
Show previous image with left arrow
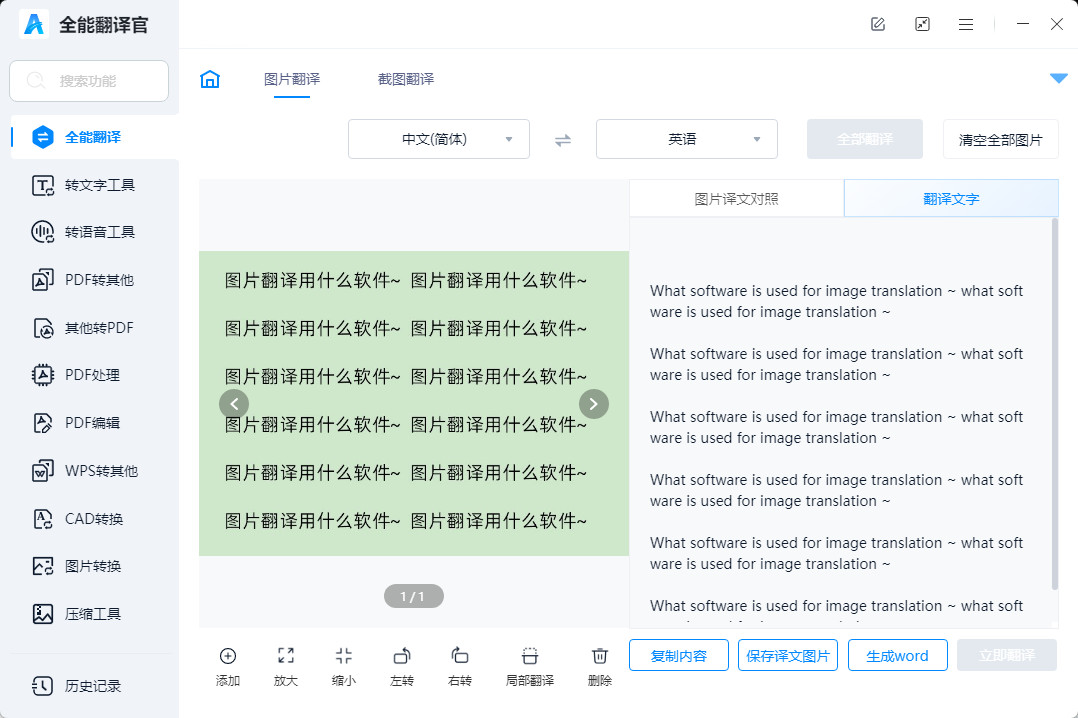tap(234, 404)
